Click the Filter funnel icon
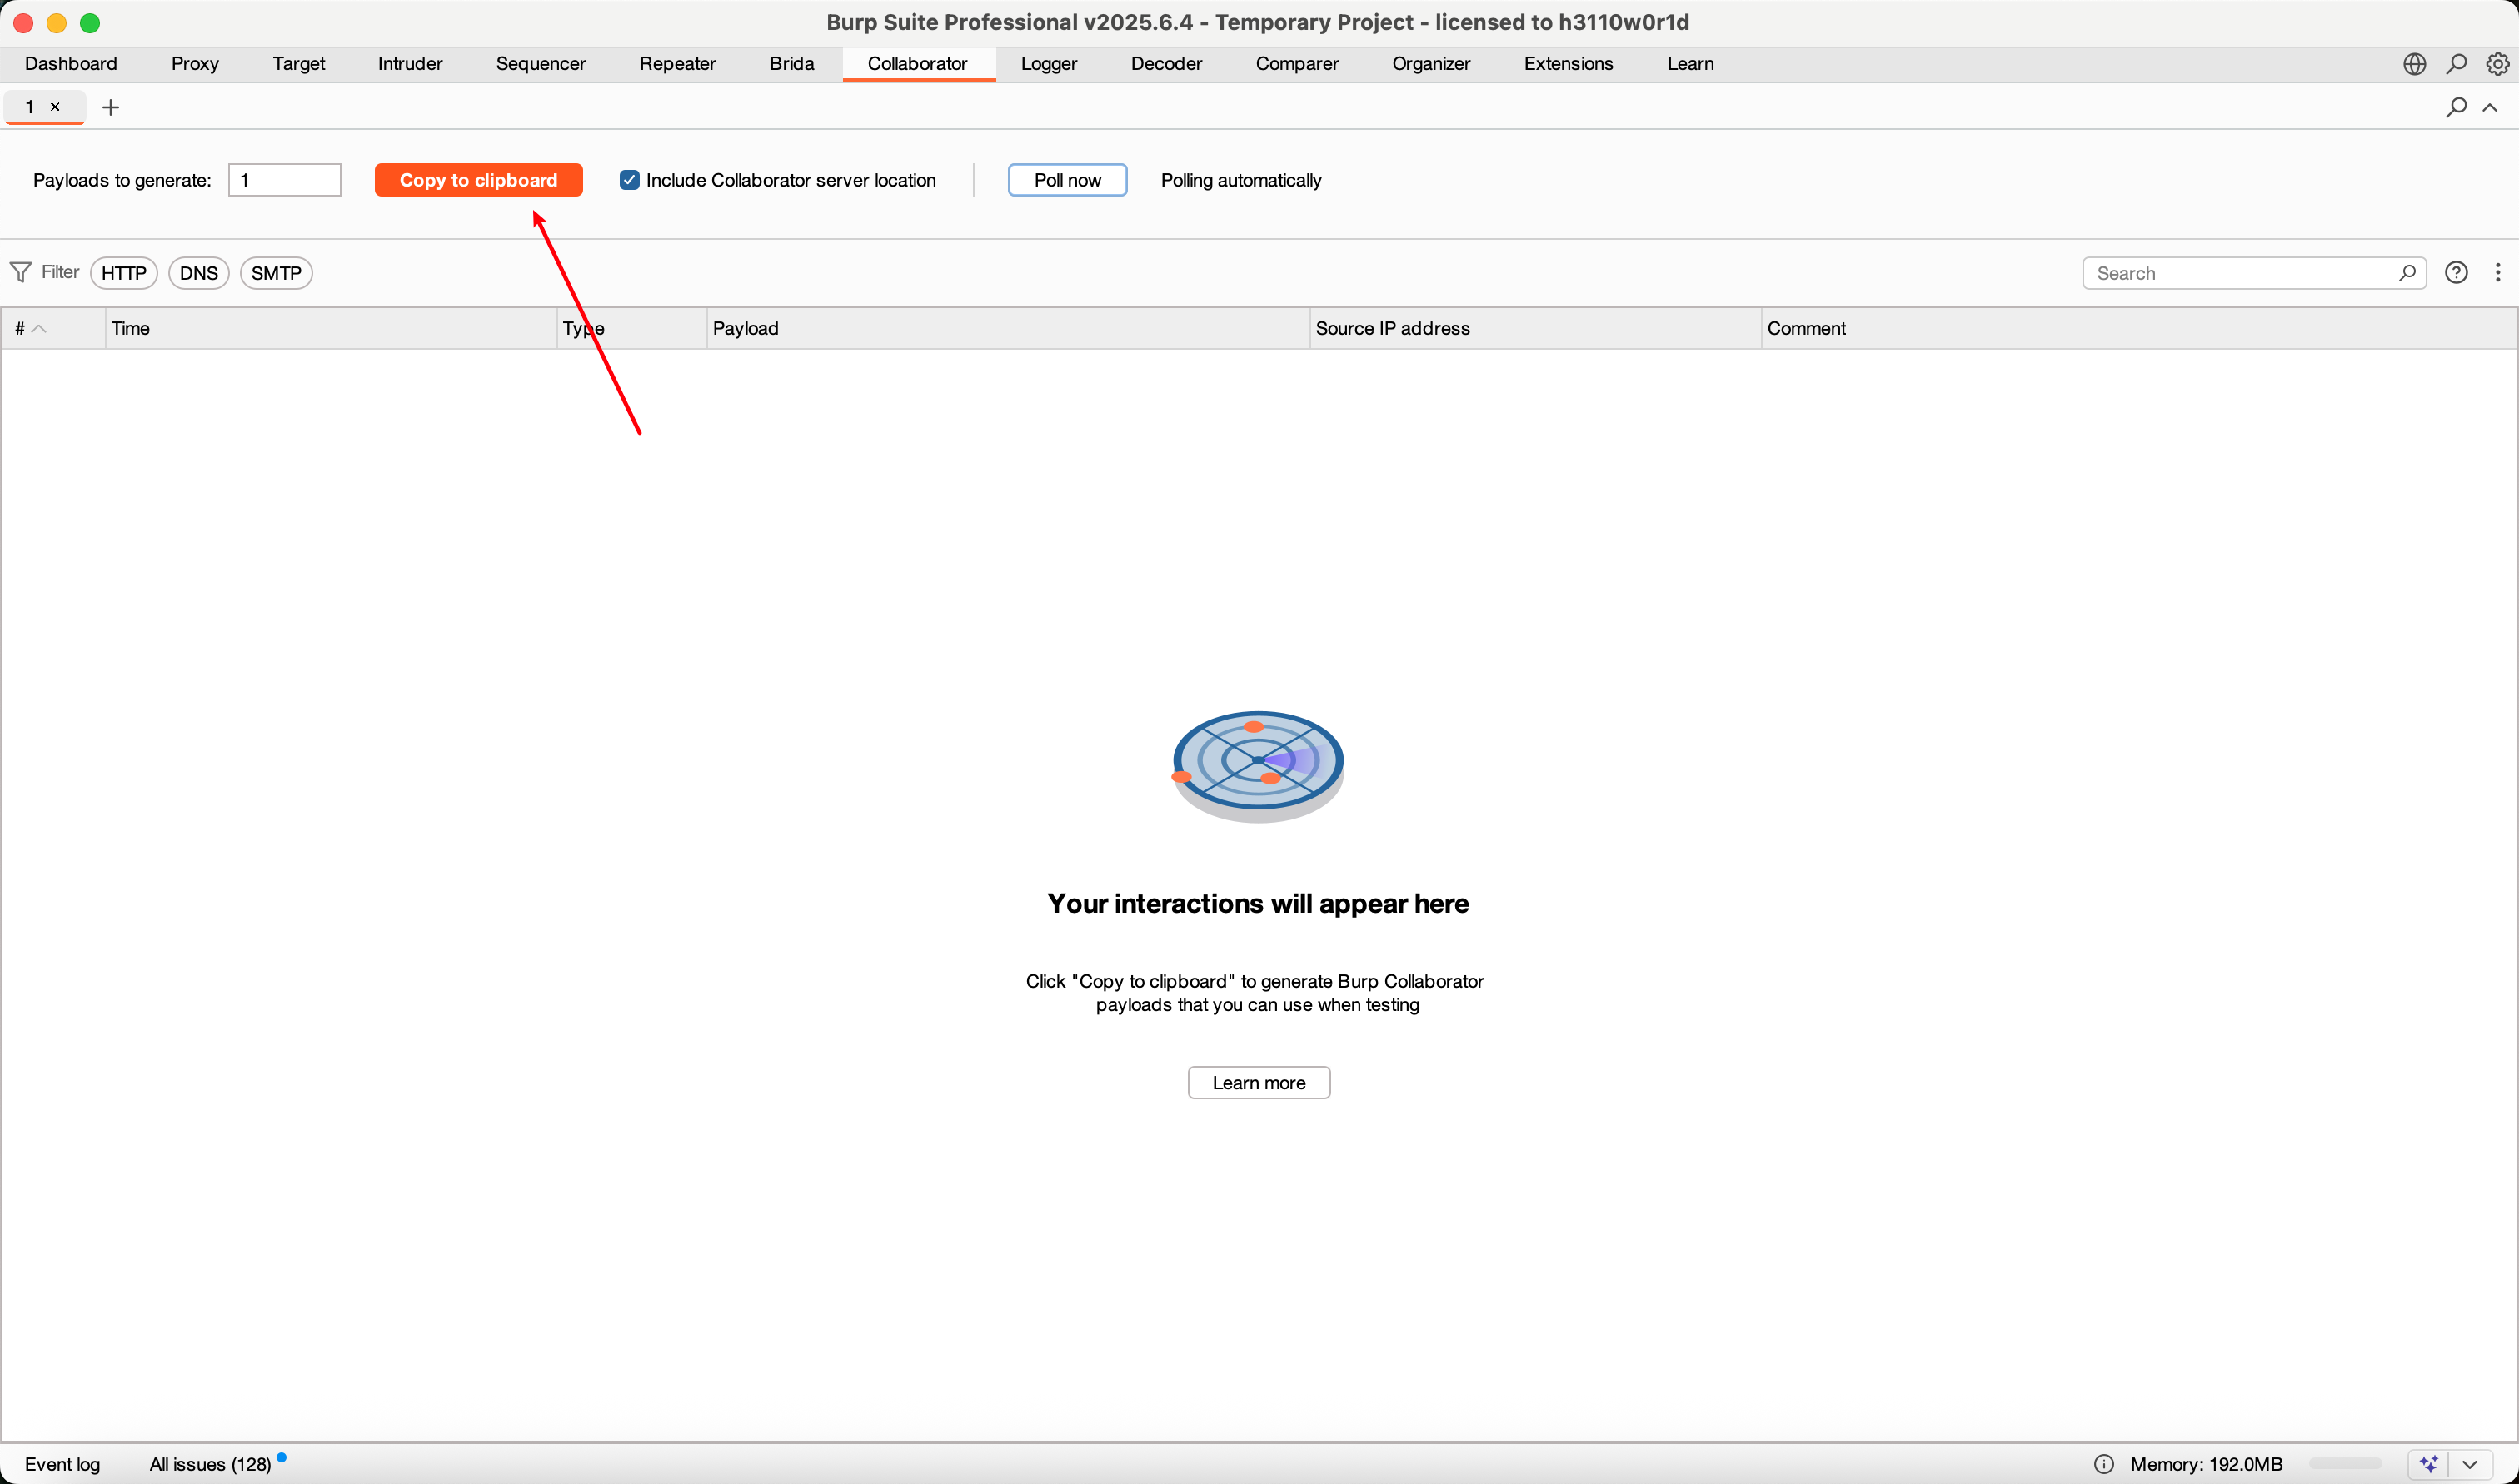2519x1484 pixels. pyautogui.click(x=20, y=272)
